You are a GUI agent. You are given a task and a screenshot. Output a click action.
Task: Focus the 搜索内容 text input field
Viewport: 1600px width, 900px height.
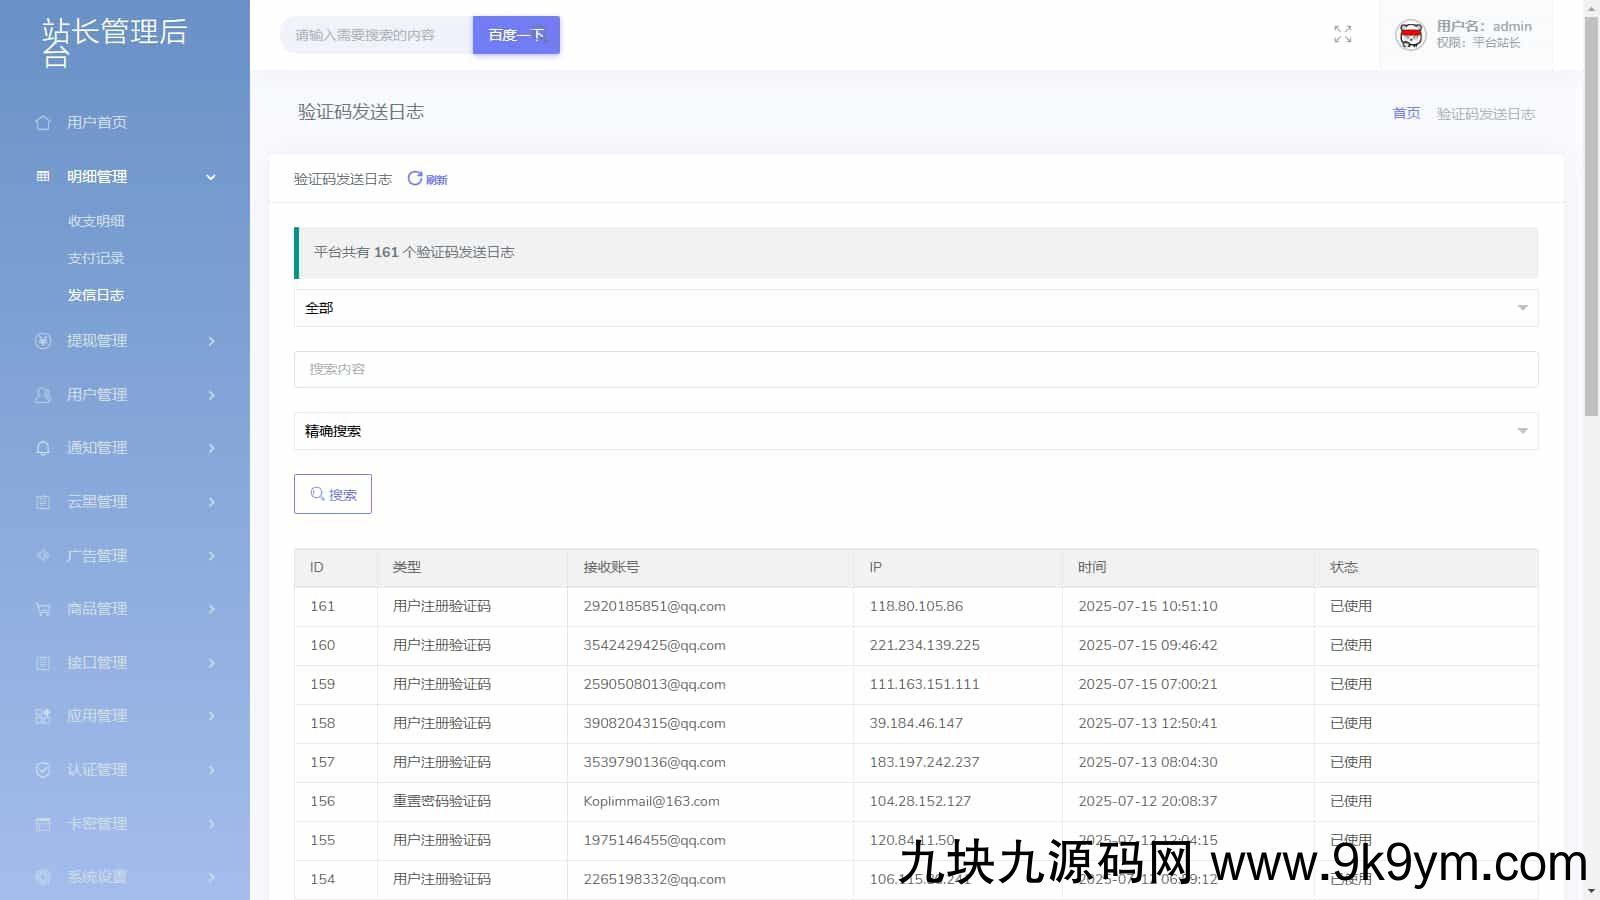click(x=915, y=369)
